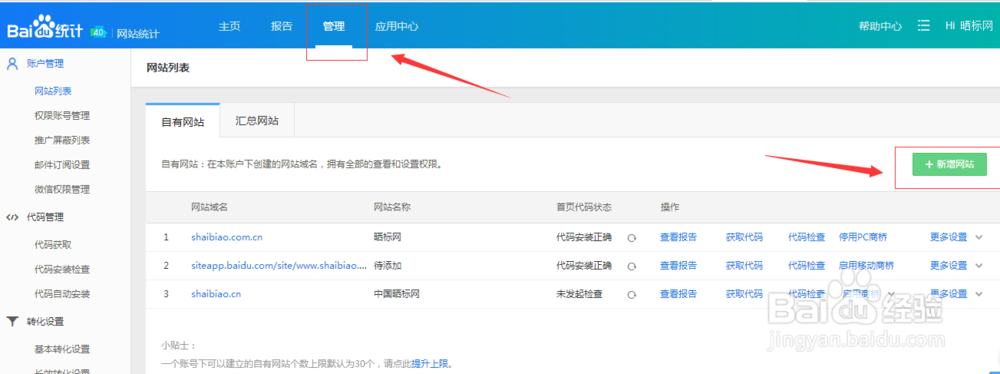
Task: Click the 待添加 site name cell
Action: coord(387,266)
